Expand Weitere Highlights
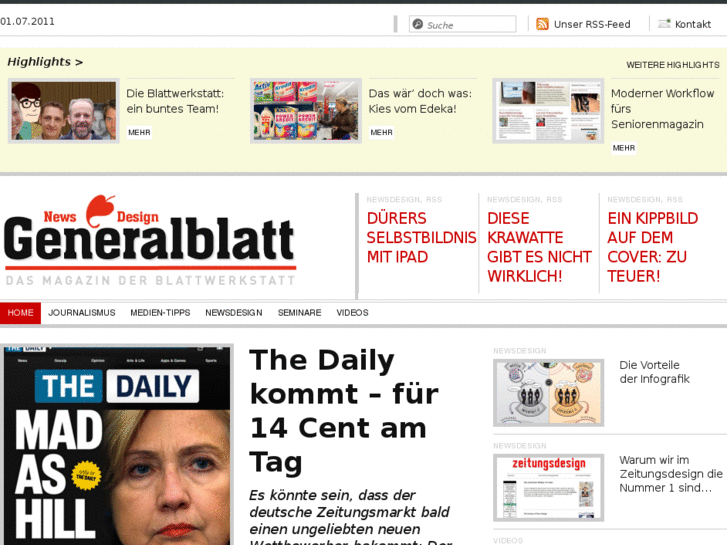Viewport: 727px width, 545px height. pyautogui.click(x=673, y=65)
